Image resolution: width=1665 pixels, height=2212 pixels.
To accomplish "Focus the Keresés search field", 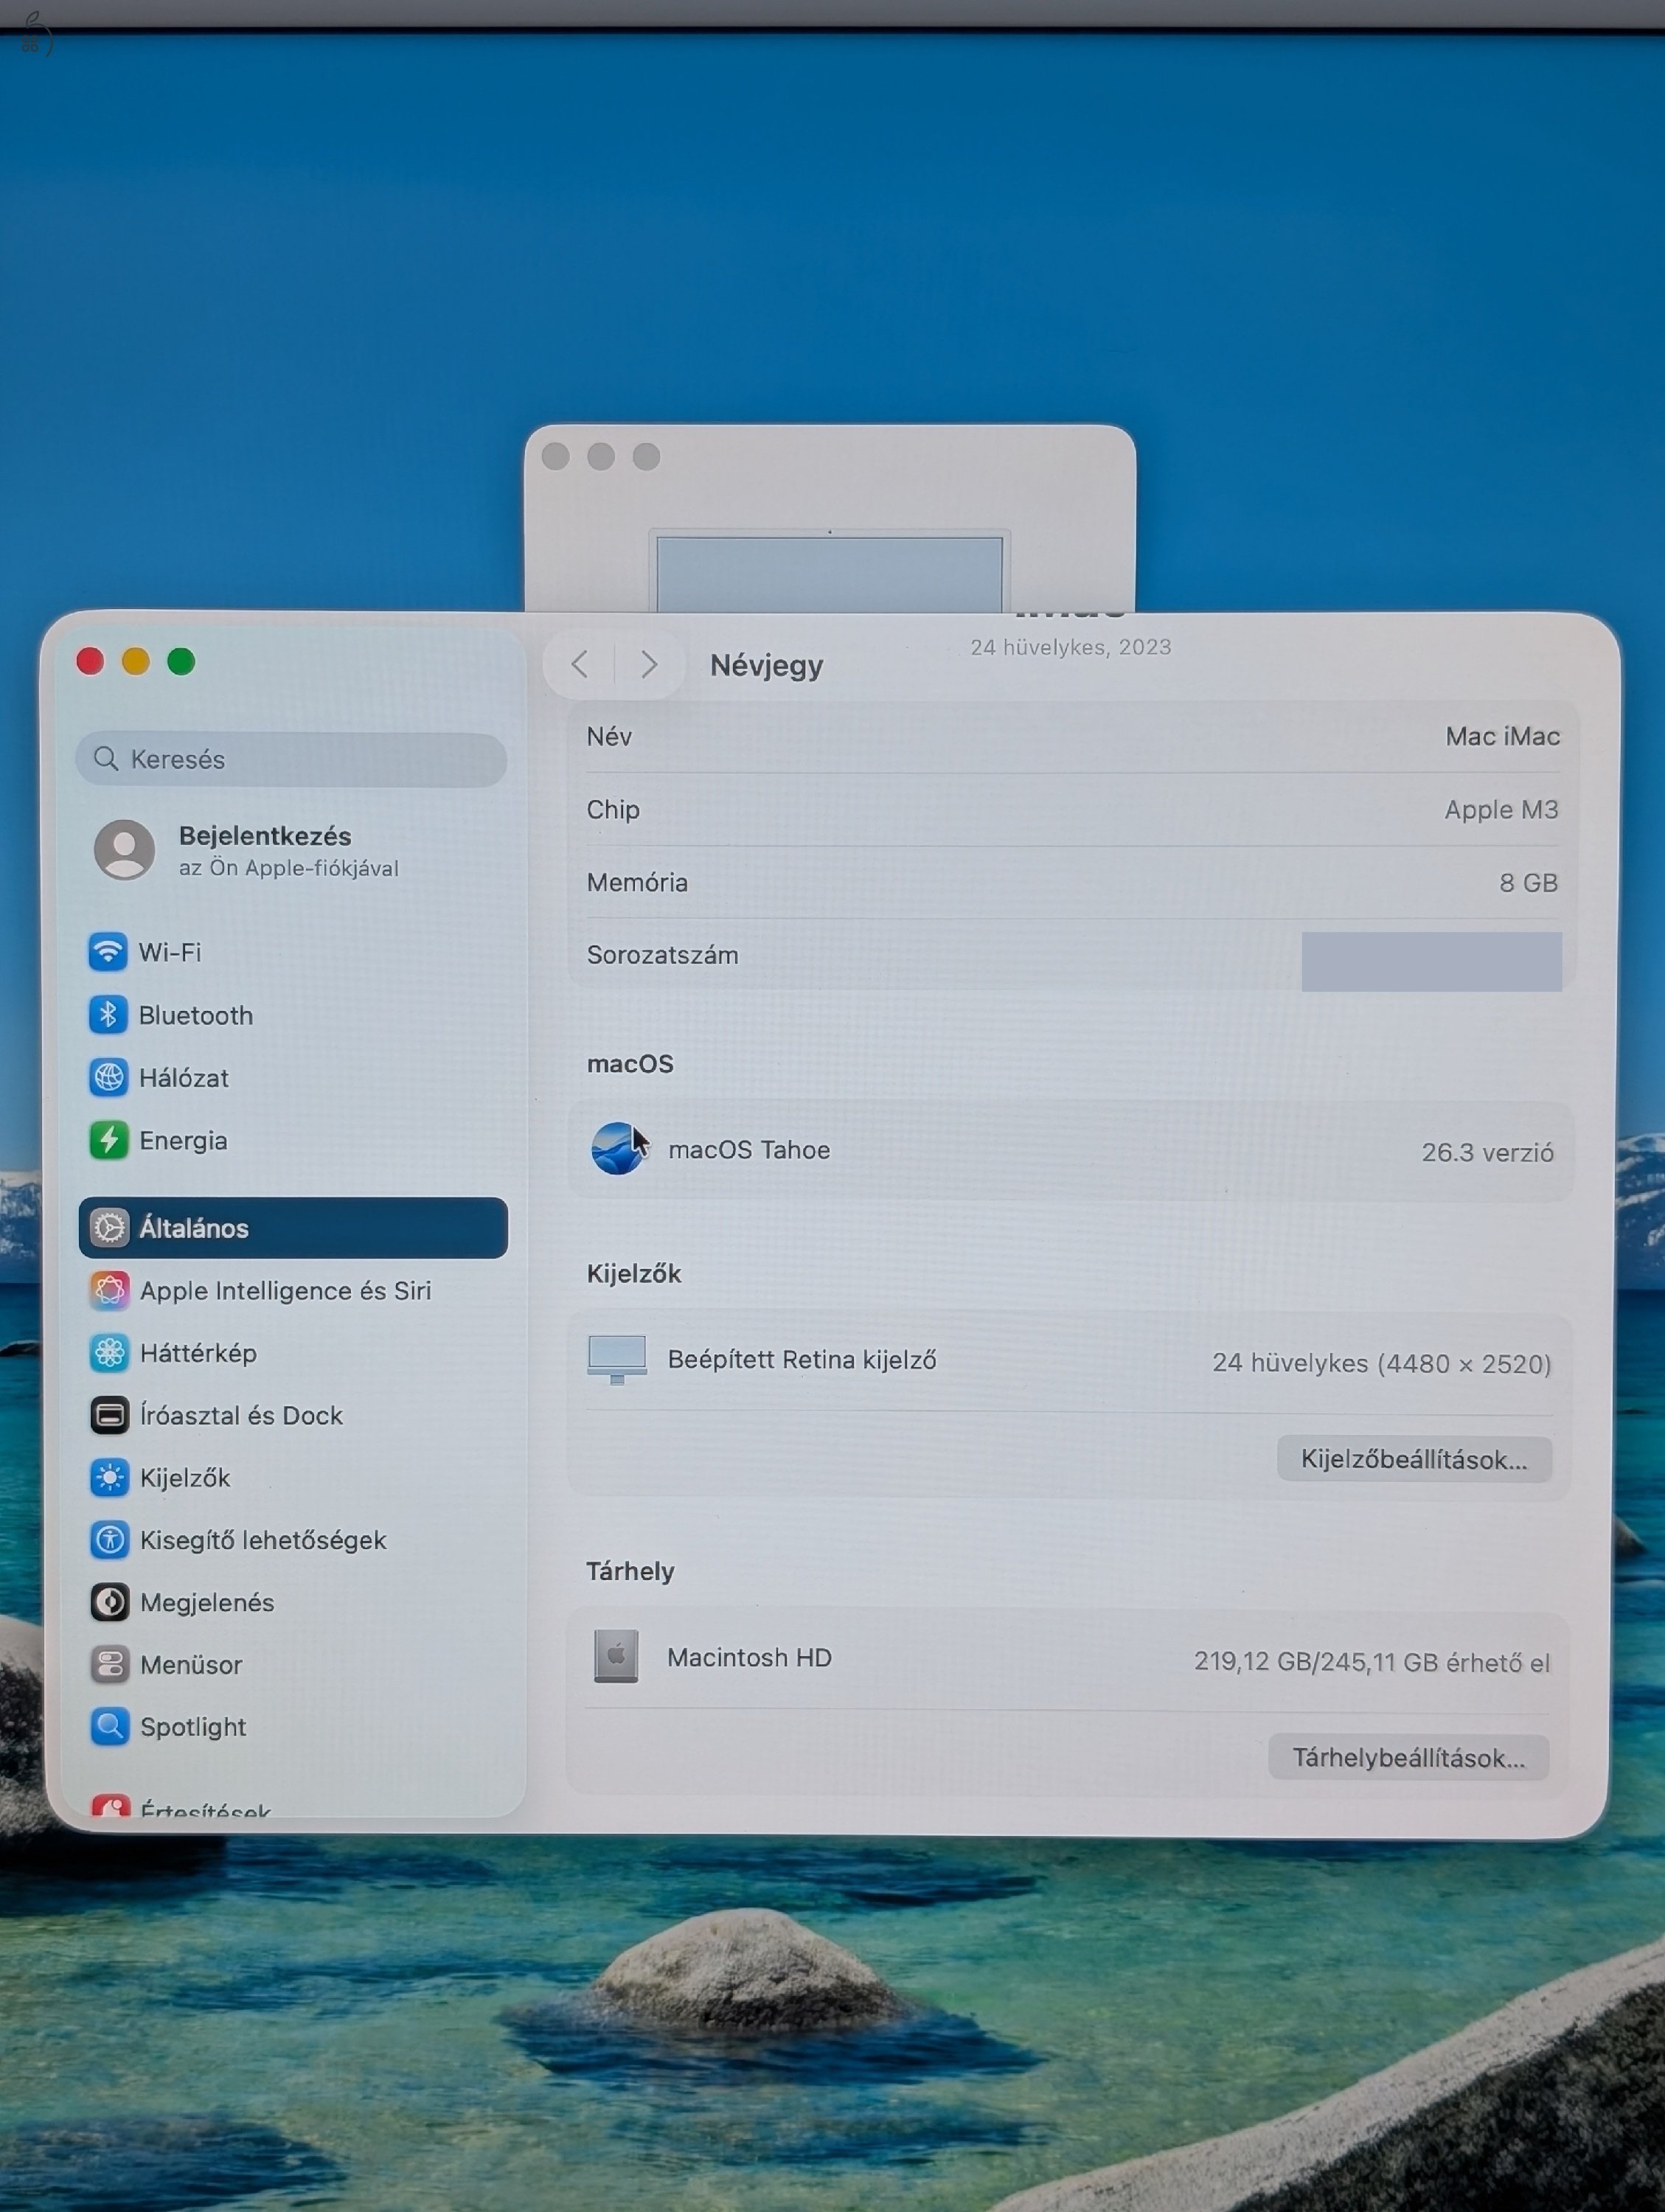I will 291,759.
